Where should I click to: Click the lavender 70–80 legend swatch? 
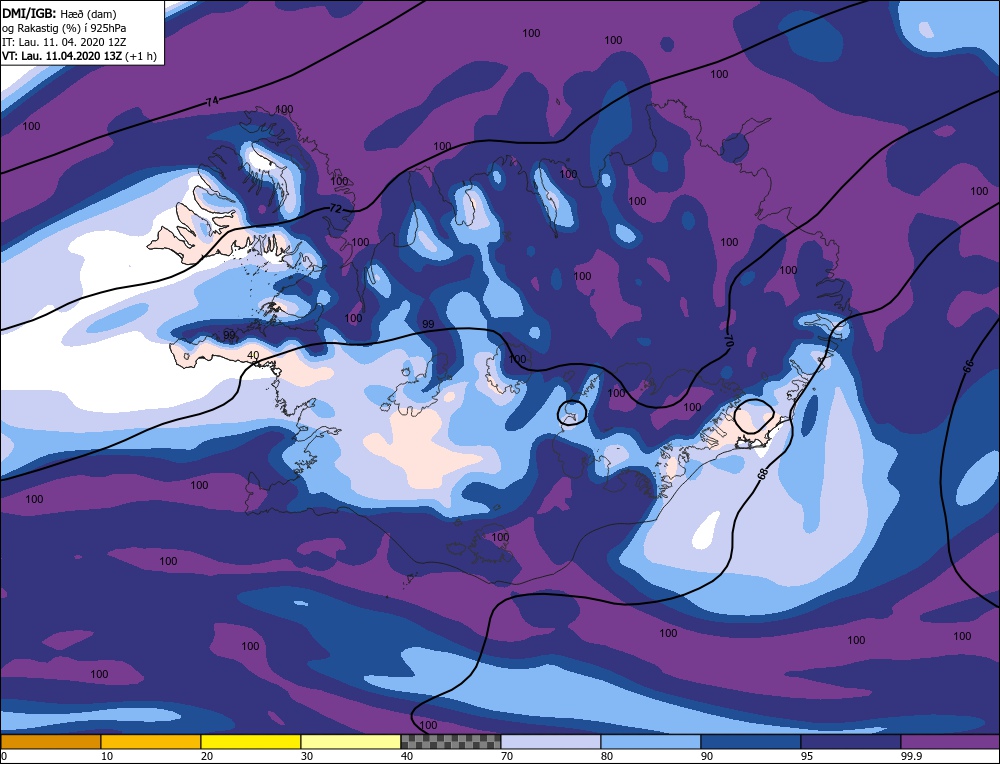[x=550, y=742]
